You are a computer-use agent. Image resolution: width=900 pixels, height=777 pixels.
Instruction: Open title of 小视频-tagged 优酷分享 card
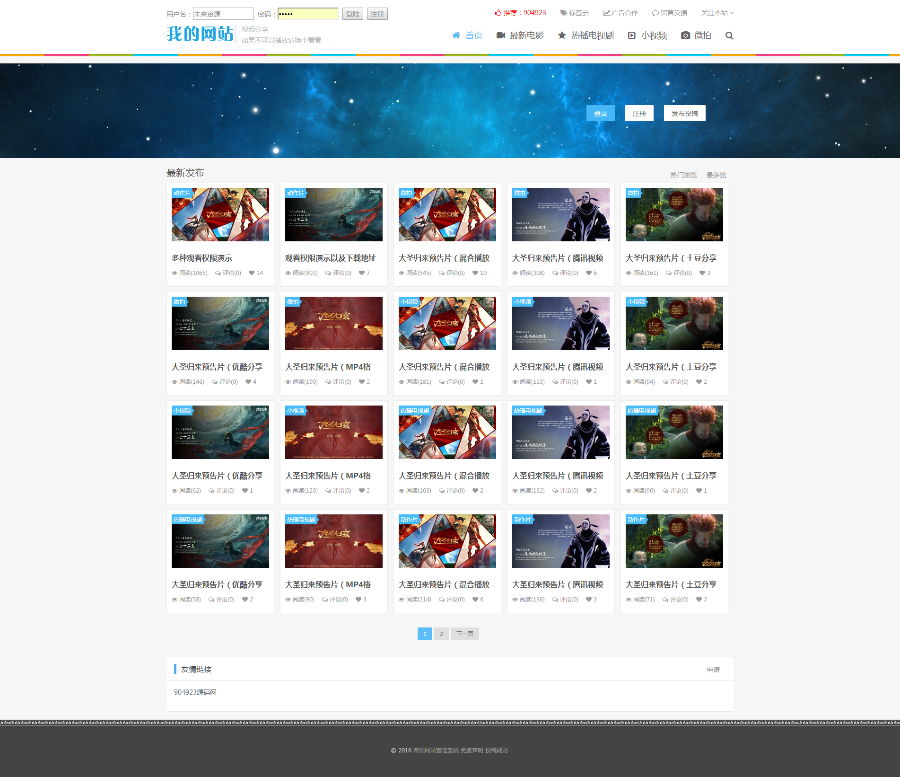217,476
